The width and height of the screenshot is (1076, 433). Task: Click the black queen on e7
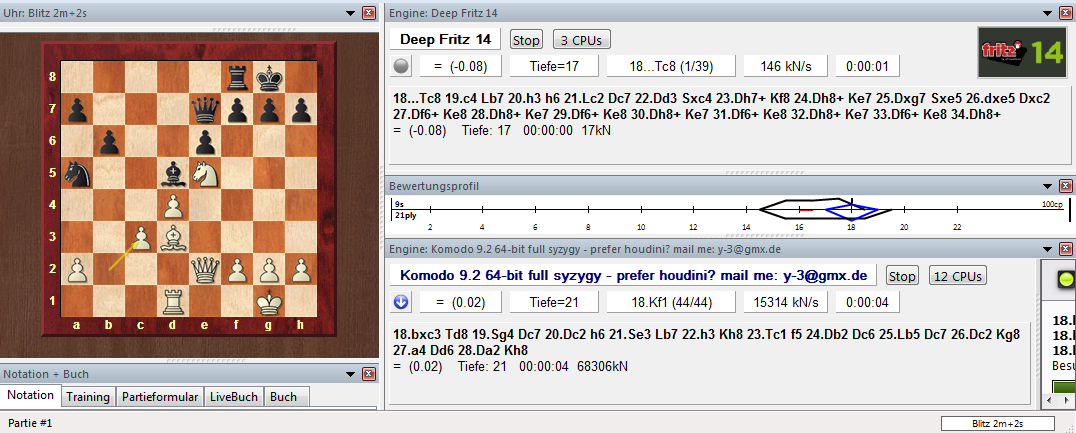pyautogui.click(x=205, y=110)
